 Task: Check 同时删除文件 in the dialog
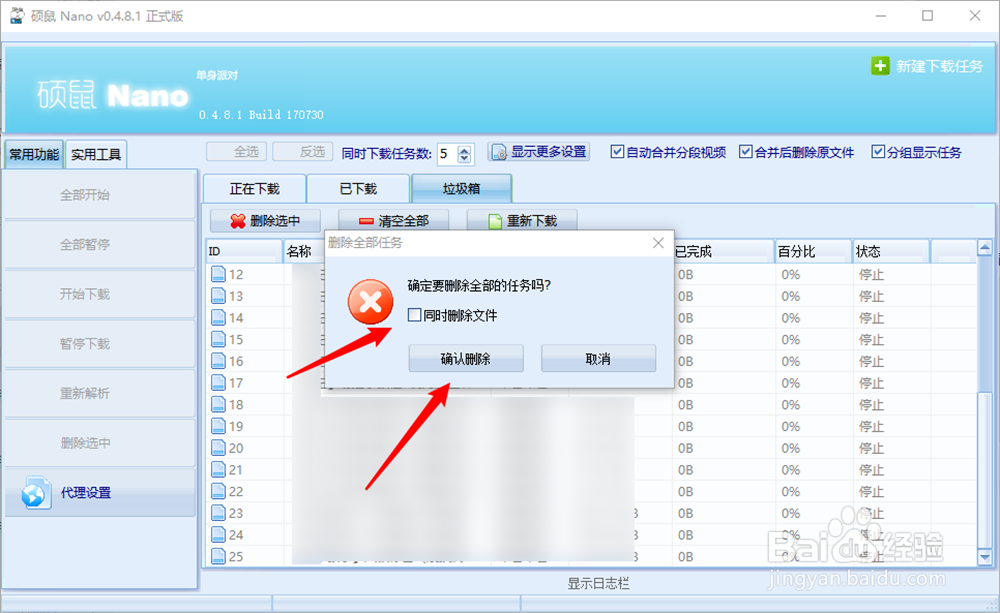click(415, 314)
